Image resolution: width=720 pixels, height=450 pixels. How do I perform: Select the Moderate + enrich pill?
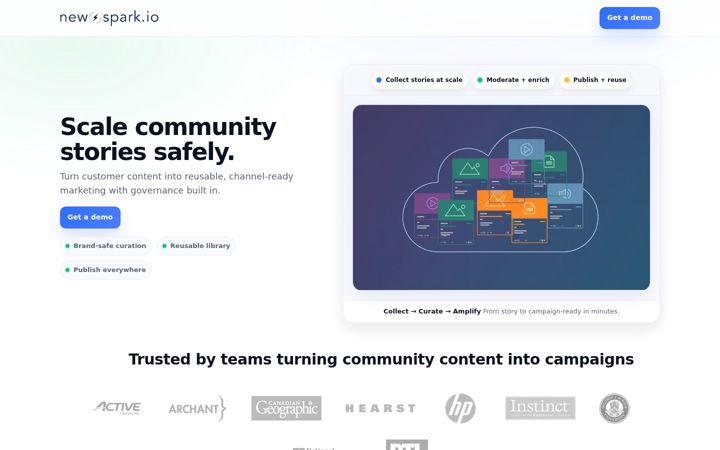pyautogui.click(x=513, y=80)
